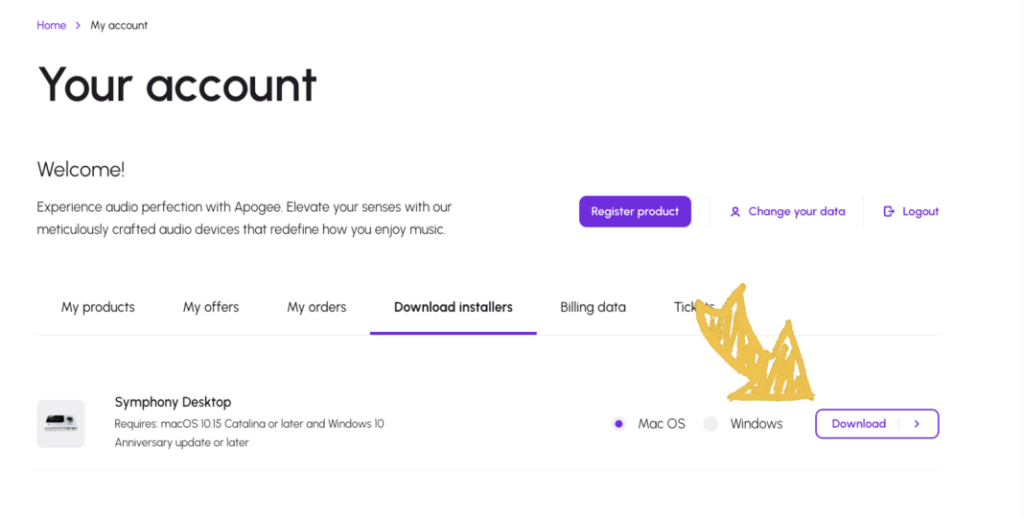Switch to the My products tab
The height and width of the screenshot is (519, 1024).
coord(98,307)
